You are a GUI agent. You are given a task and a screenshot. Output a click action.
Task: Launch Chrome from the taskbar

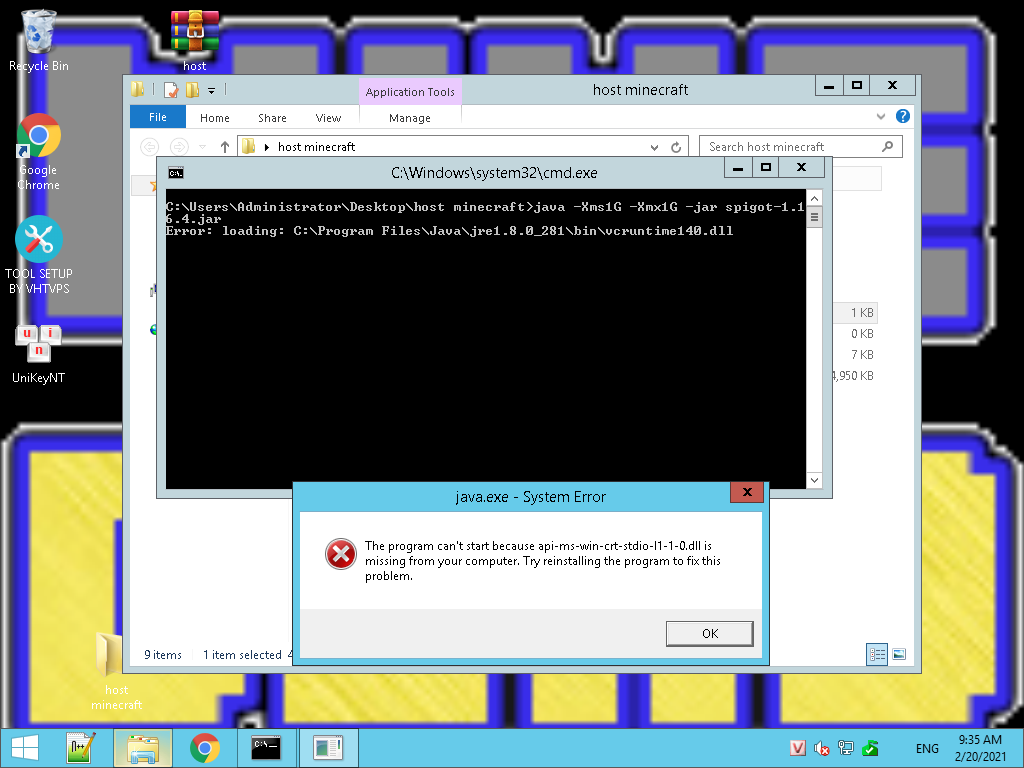pos(204,748)
